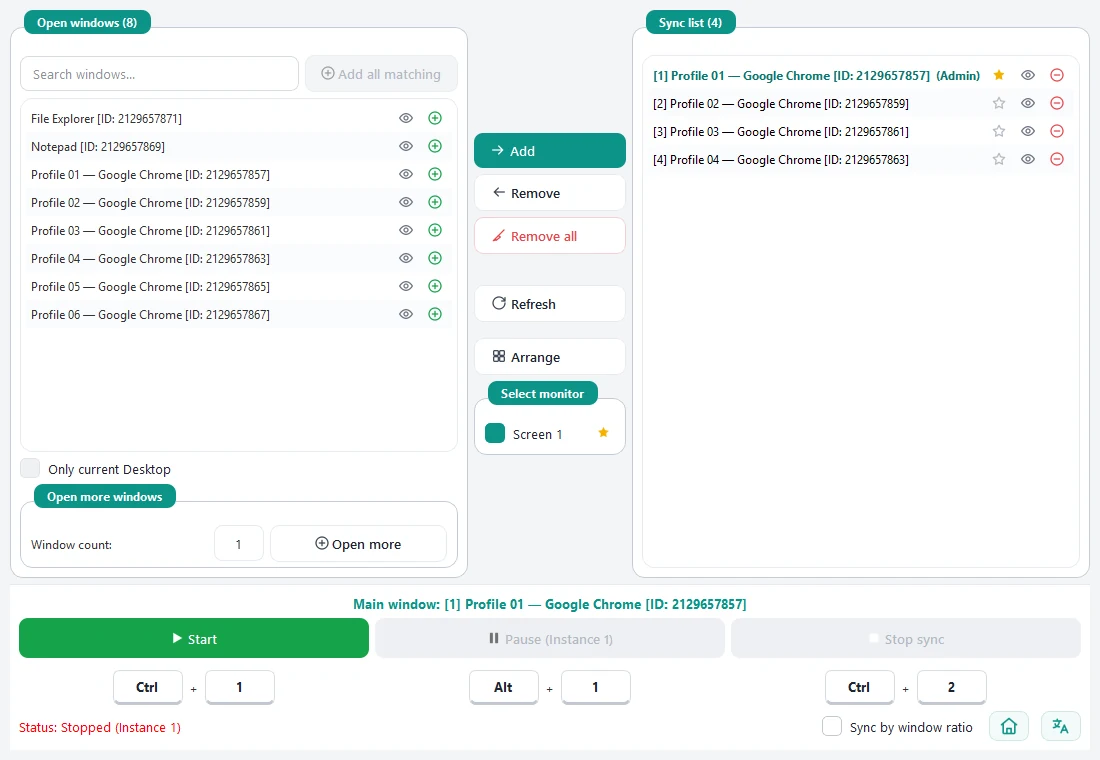Click plus icon for Profile 02 in open windows

pos(435,202)
